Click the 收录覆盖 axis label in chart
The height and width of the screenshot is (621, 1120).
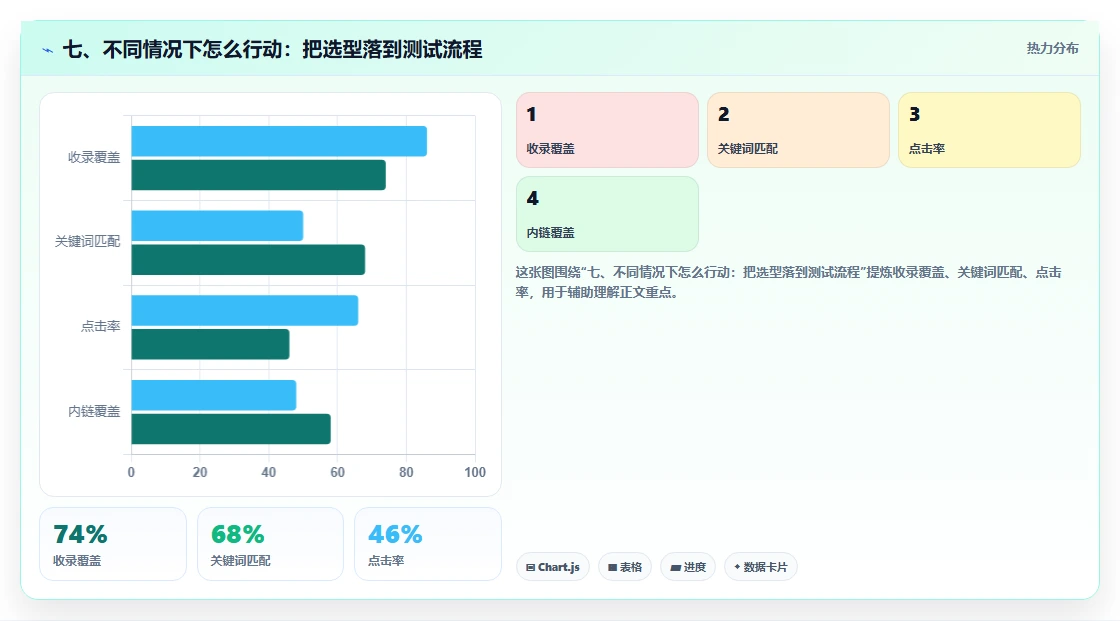94,157
